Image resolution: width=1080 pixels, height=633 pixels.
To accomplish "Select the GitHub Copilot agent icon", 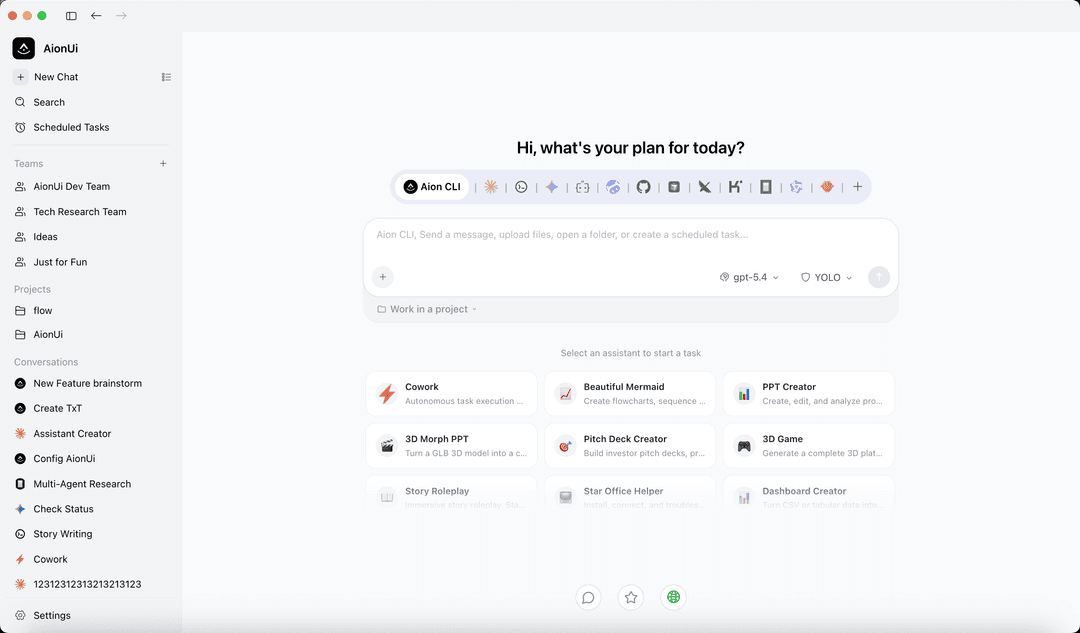I will coord(643,187).
